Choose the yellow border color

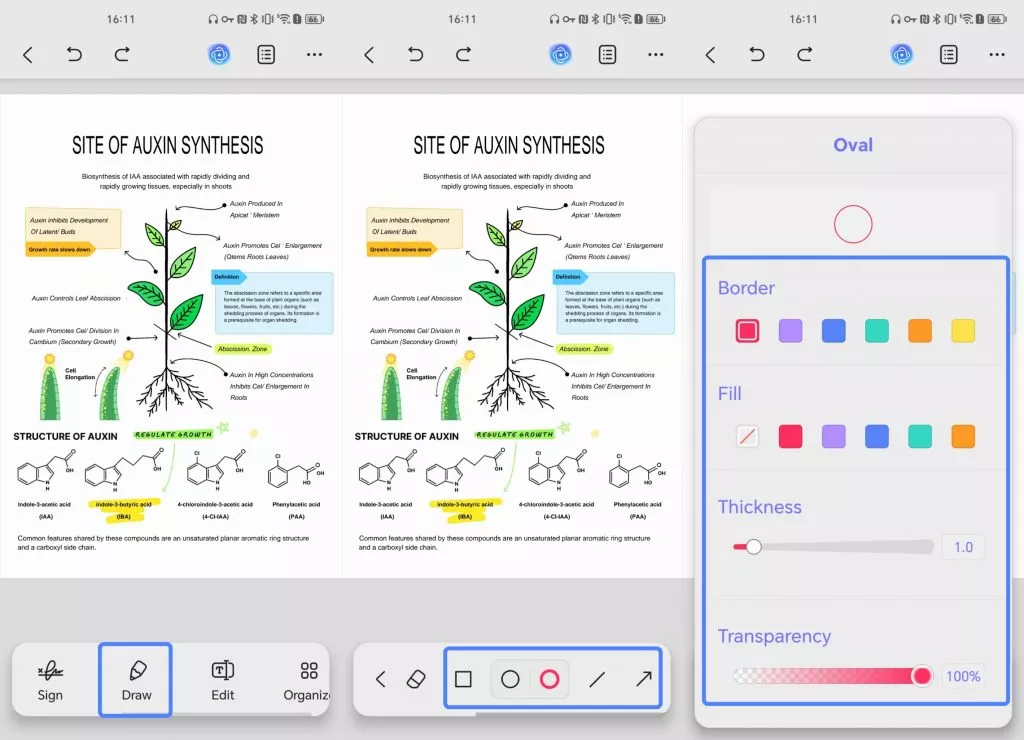tap(963, 330)
